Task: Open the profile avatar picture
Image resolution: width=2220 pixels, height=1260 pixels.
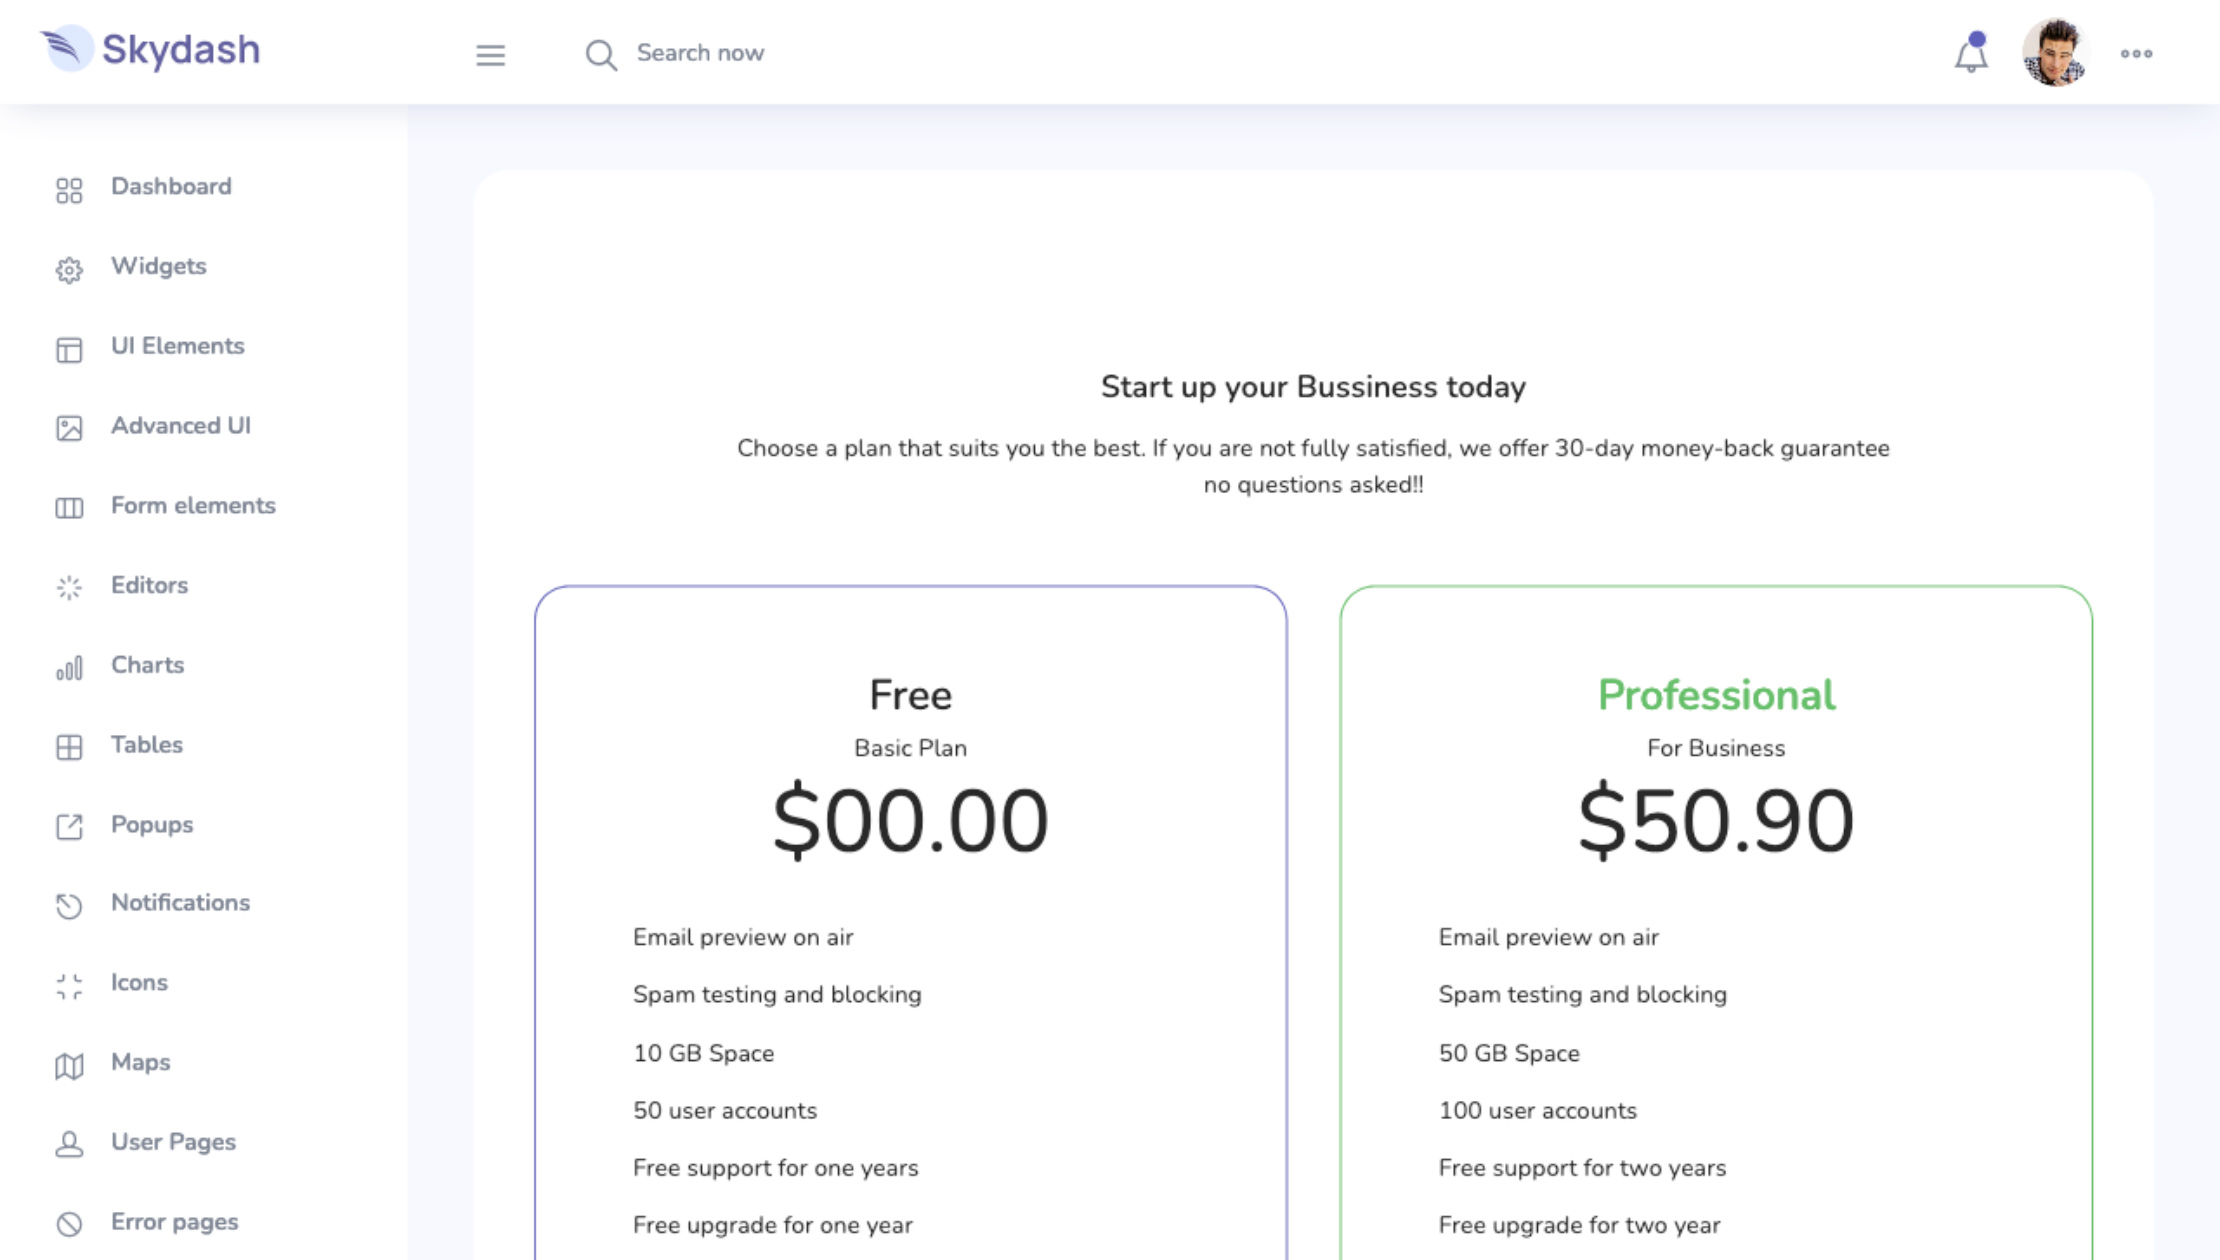Action: point(2055,52)
